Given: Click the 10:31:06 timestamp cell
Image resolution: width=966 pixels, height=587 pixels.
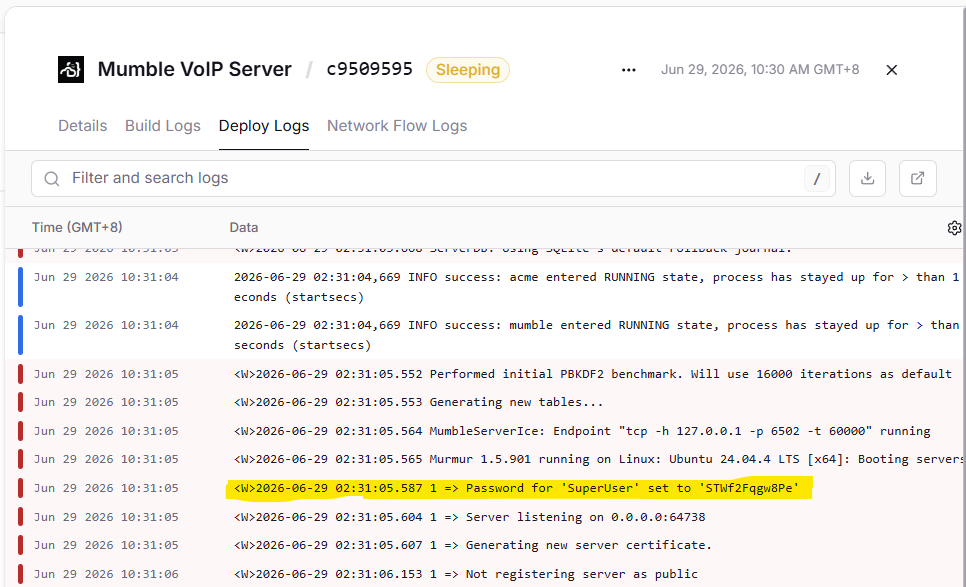Looking at the screenshot, I should pyautogui.click(x=106, y=574).
